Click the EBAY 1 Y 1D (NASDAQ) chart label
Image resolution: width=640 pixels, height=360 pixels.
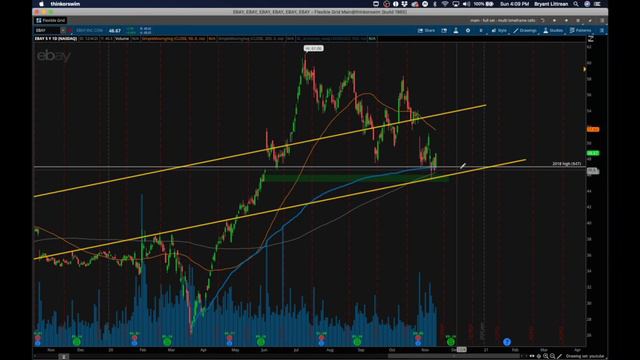click(x=56, y=39)
